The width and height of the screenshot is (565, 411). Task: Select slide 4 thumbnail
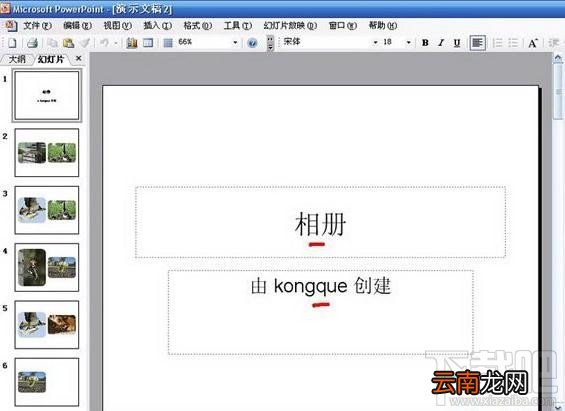coord(47,267)
